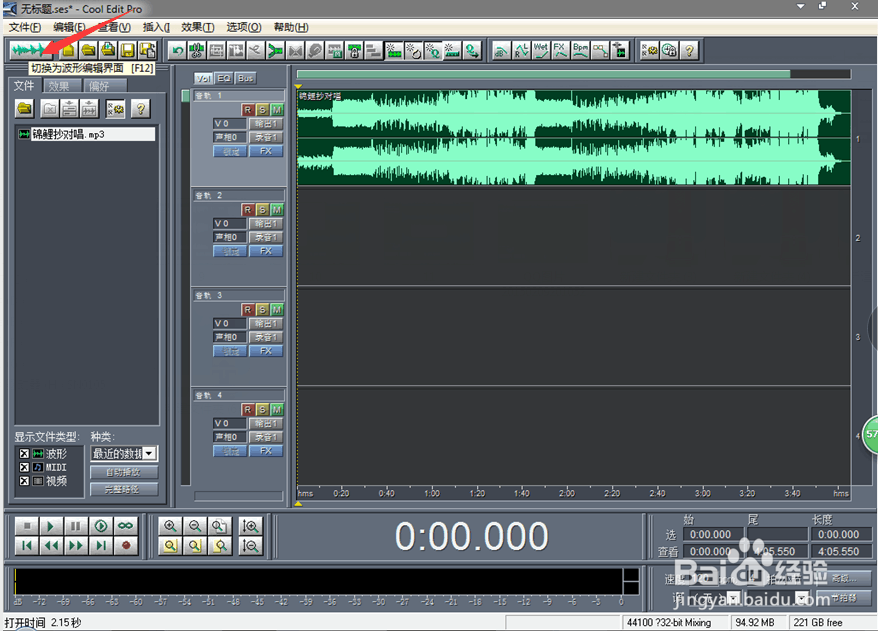Screen dimensions: 878x631
Task: Switch to the 效果 panel tab
Action: 62,86
